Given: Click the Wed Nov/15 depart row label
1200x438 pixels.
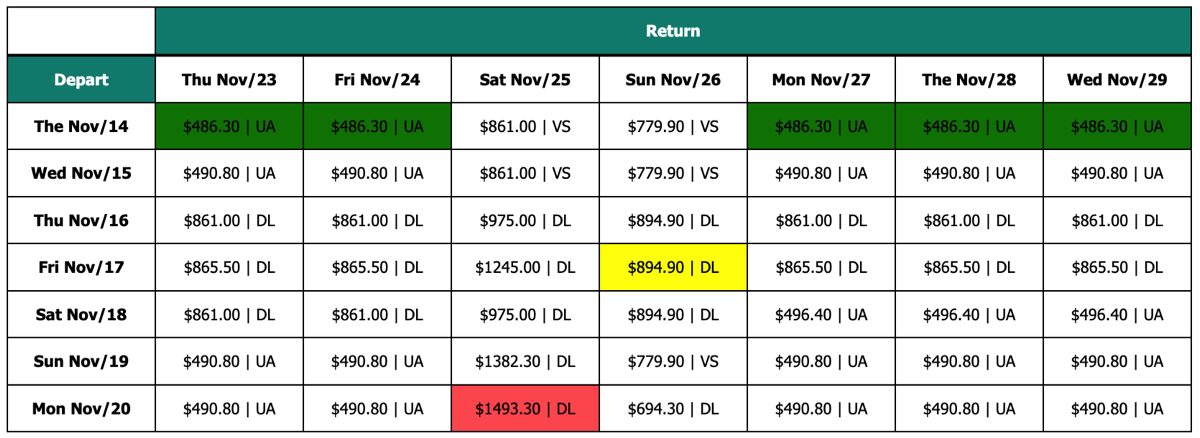Looking at the screenshot, I should click(x=81, y=173).
